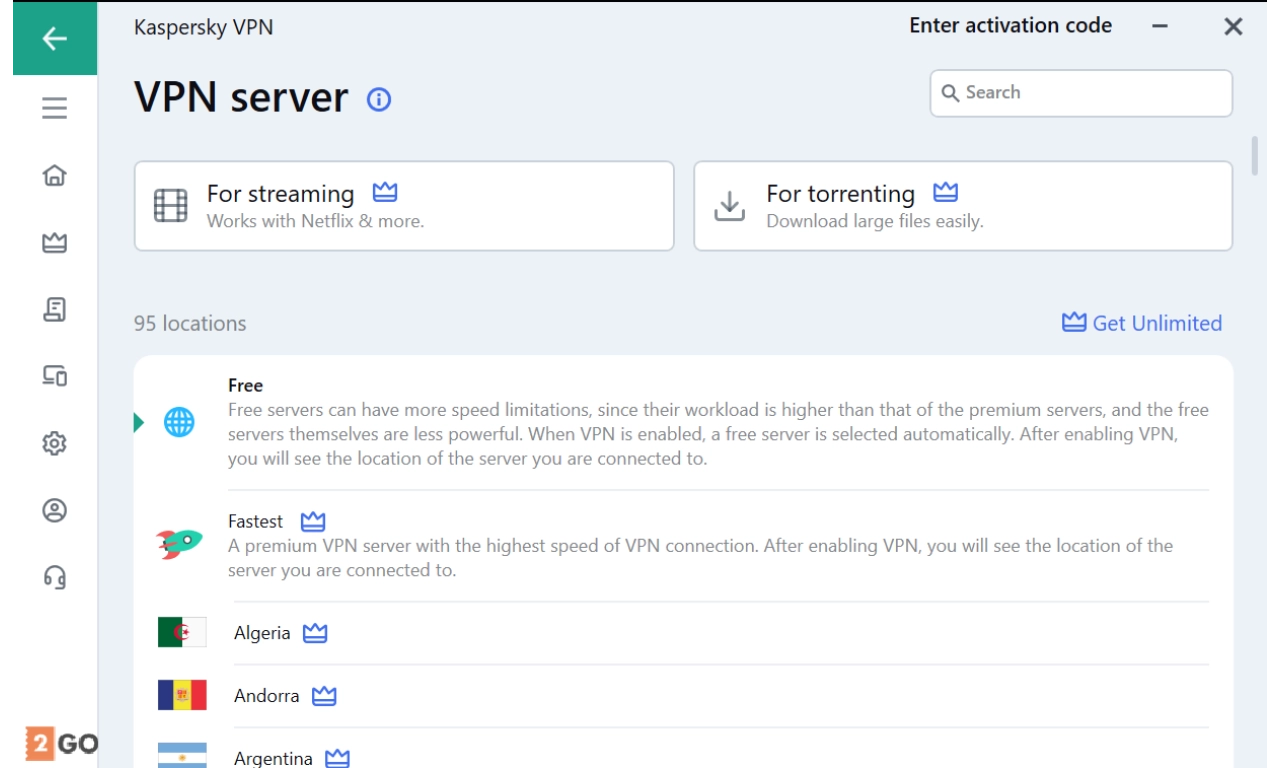This screenshot has width=1280, height=768.
Task: Click the info icon beside VPN server
Action: (379, 99)
